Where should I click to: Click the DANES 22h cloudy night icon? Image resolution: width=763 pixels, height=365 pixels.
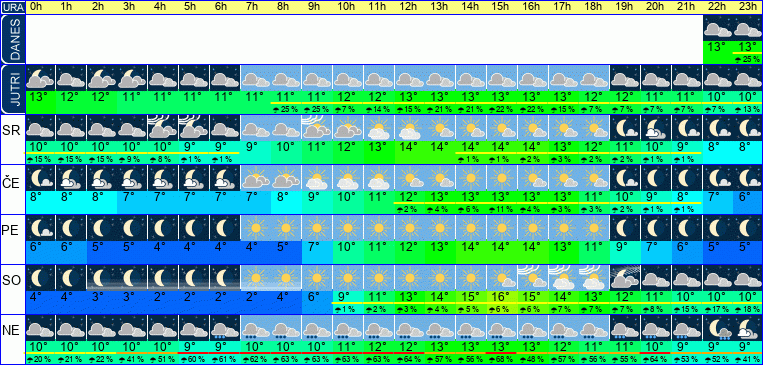pyautogui.click(x=718, y=28)
